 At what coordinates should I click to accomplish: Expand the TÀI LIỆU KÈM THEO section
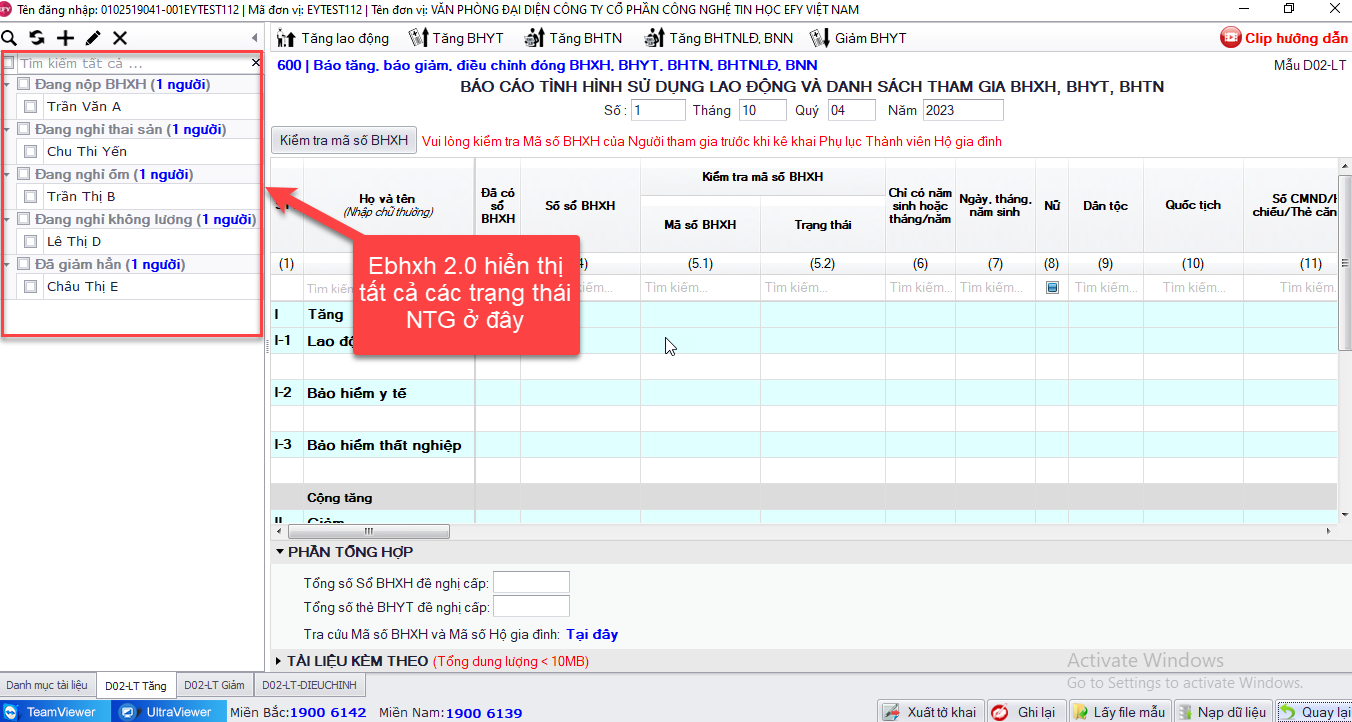[x=279, y=661]
